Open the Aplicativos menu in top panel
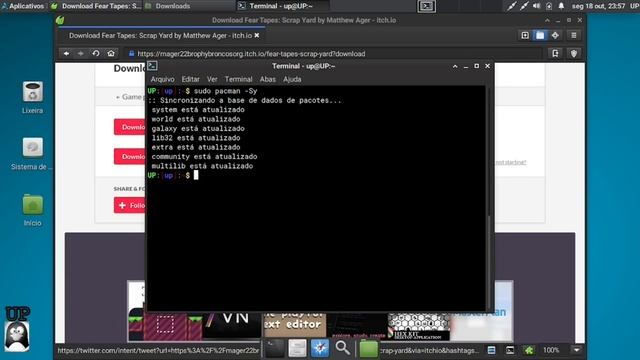This screenshot has height=360, width=640. click(23, 6)
